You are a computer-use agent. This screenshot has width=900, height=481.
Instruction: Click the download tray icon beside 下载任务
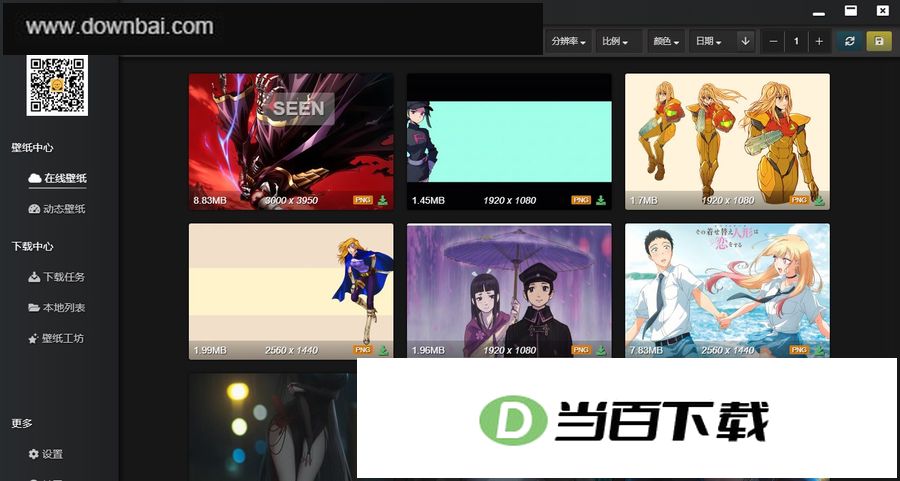click(34, 277)
